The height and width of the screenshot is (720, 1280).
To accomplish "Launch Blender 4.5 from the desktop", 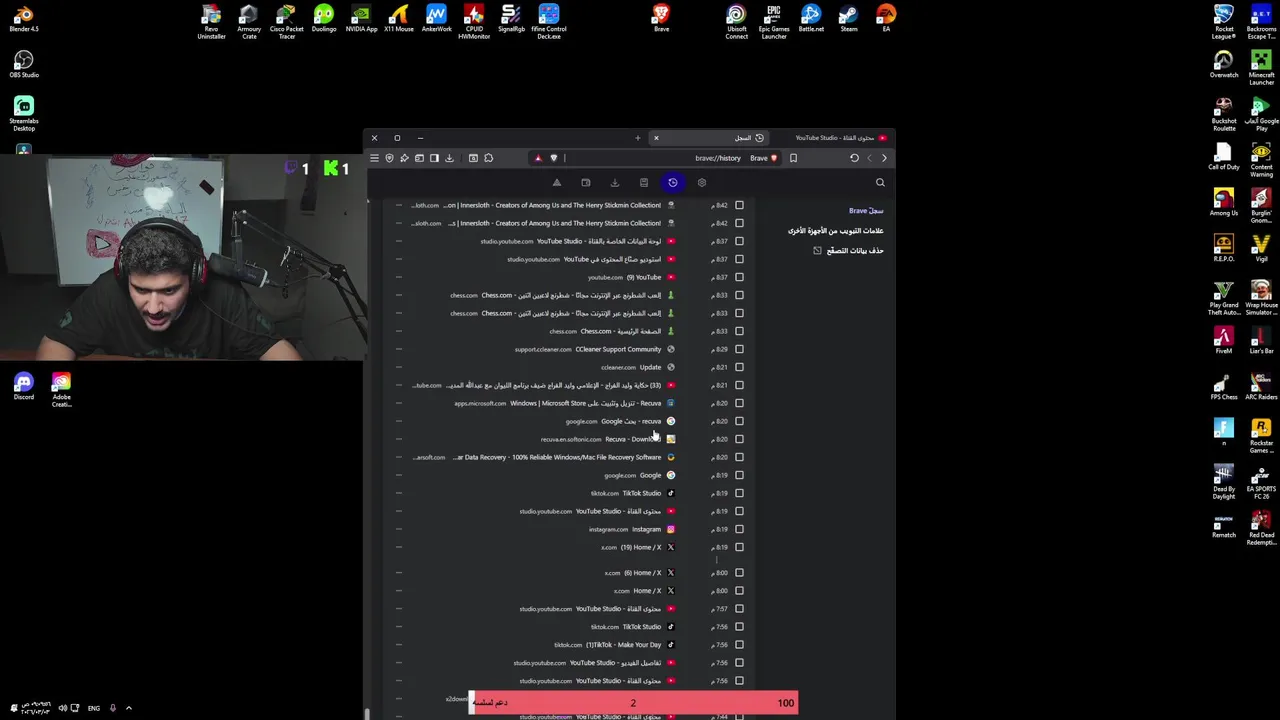I will click(24, 19).
